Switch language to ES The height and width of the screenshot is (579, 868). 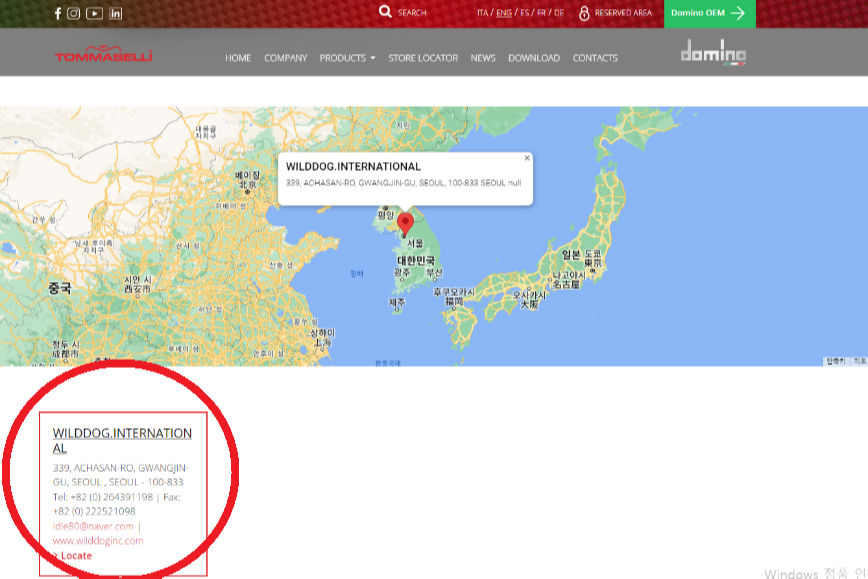524,13
